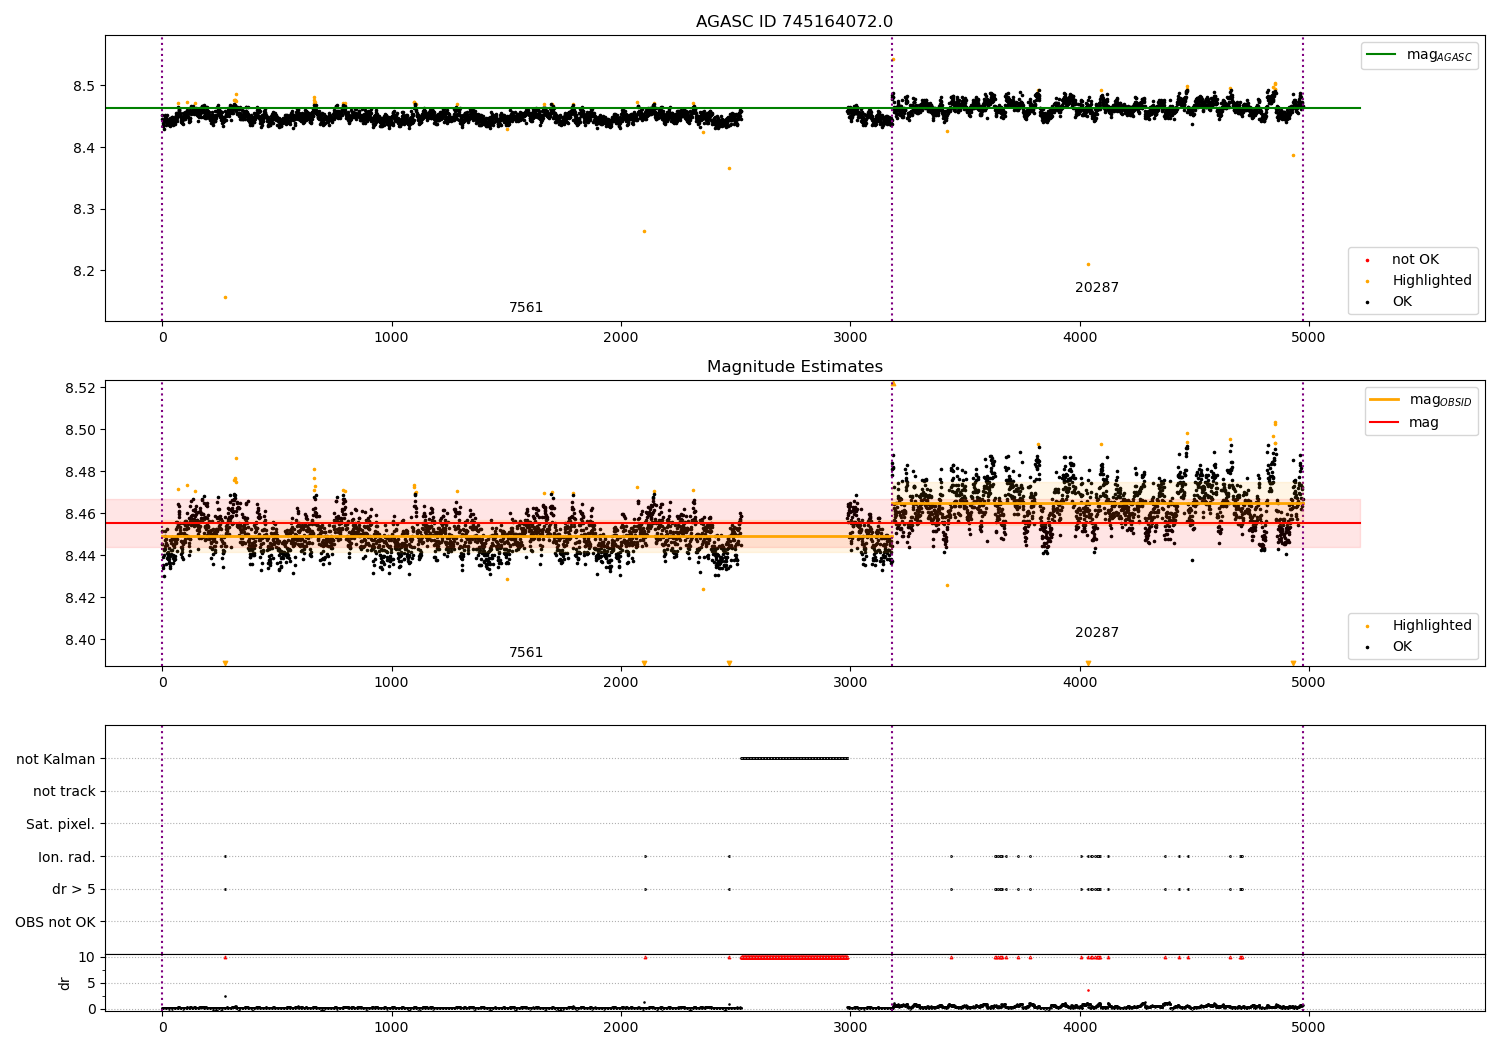Click the "7561" OBSID annotation in top plot
This screenshot has width=1500, height=1050.
point(526,308)
